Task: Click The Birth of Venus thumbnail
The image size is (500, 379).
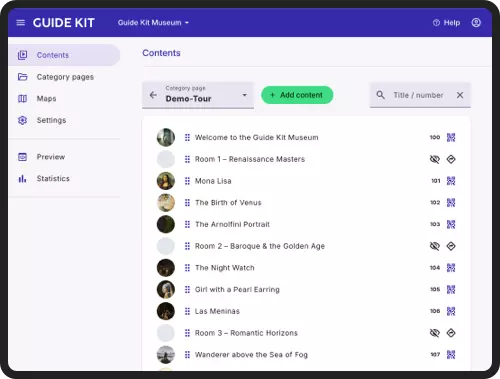Action: [x=166, y=202]
